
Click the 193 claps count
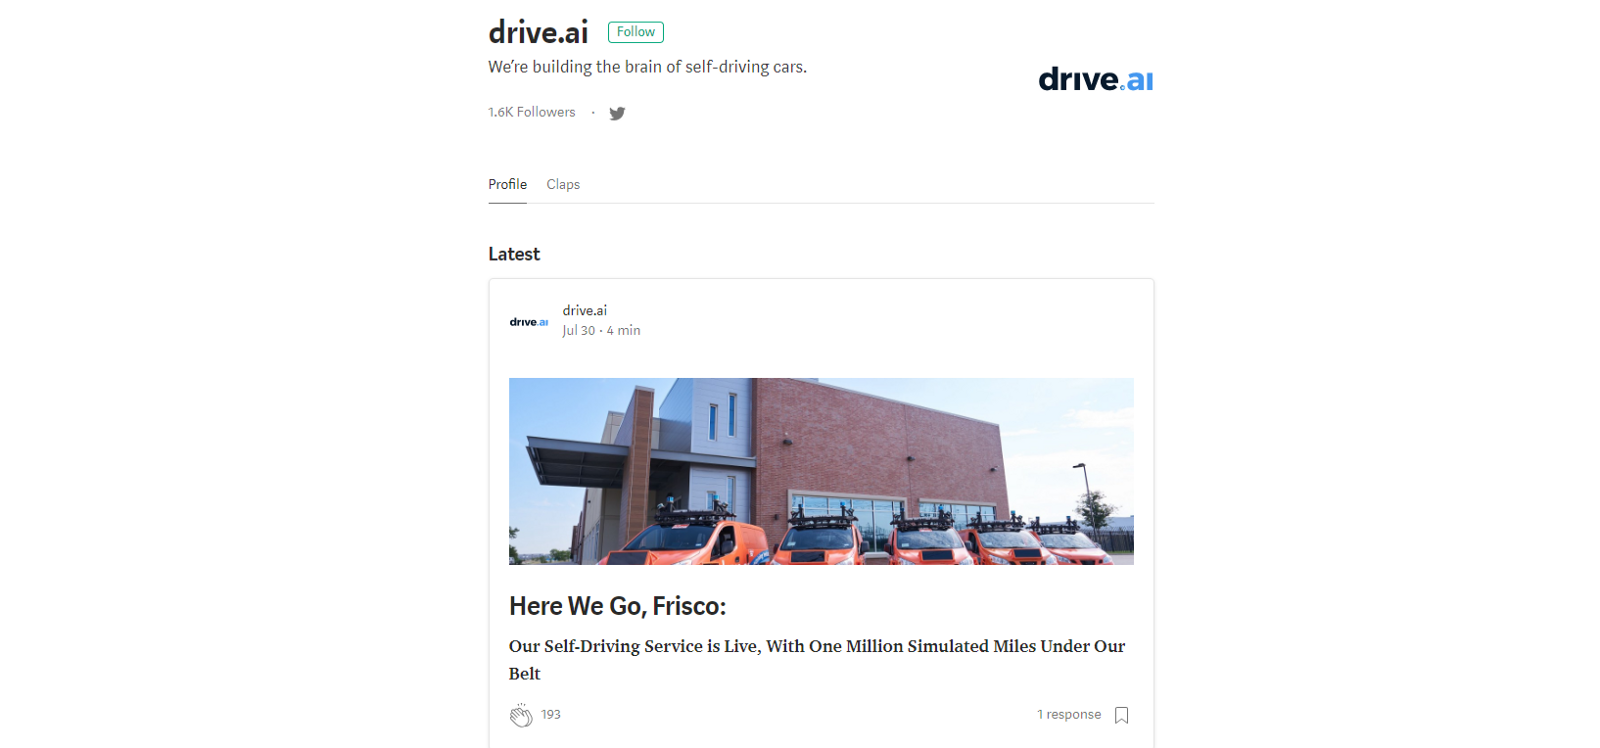[551, 714]
